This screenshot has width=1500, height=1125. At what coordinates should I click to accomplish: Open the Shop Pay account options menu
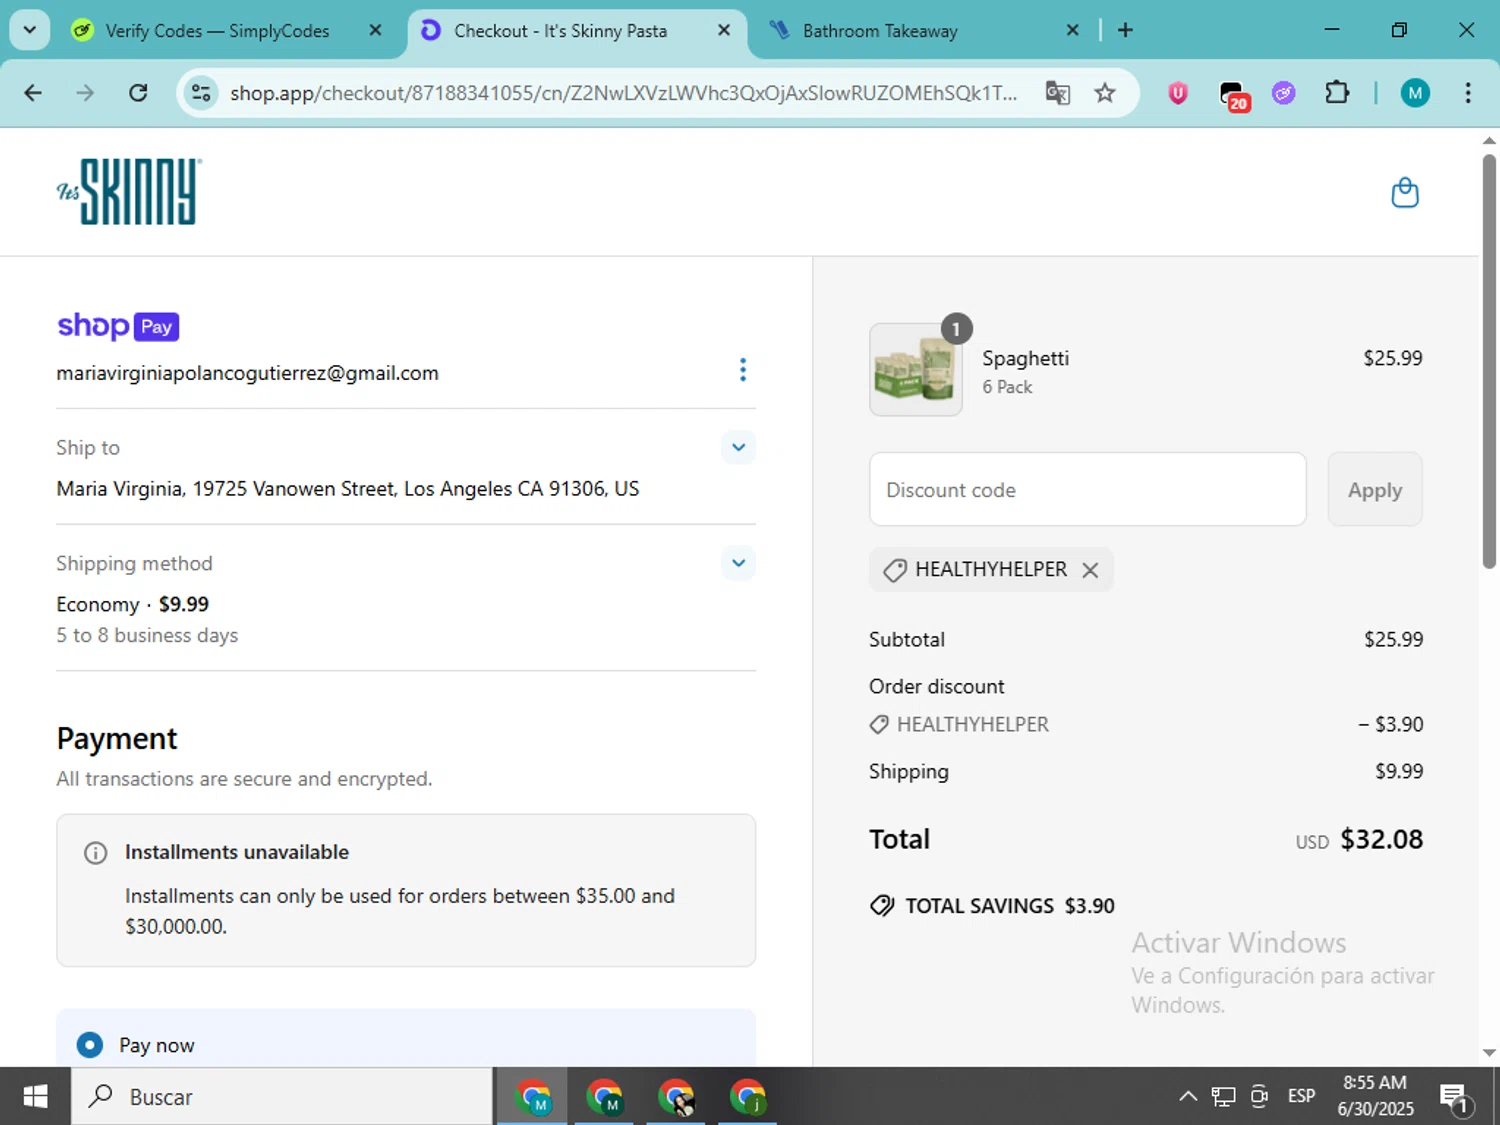click(742, 370)
